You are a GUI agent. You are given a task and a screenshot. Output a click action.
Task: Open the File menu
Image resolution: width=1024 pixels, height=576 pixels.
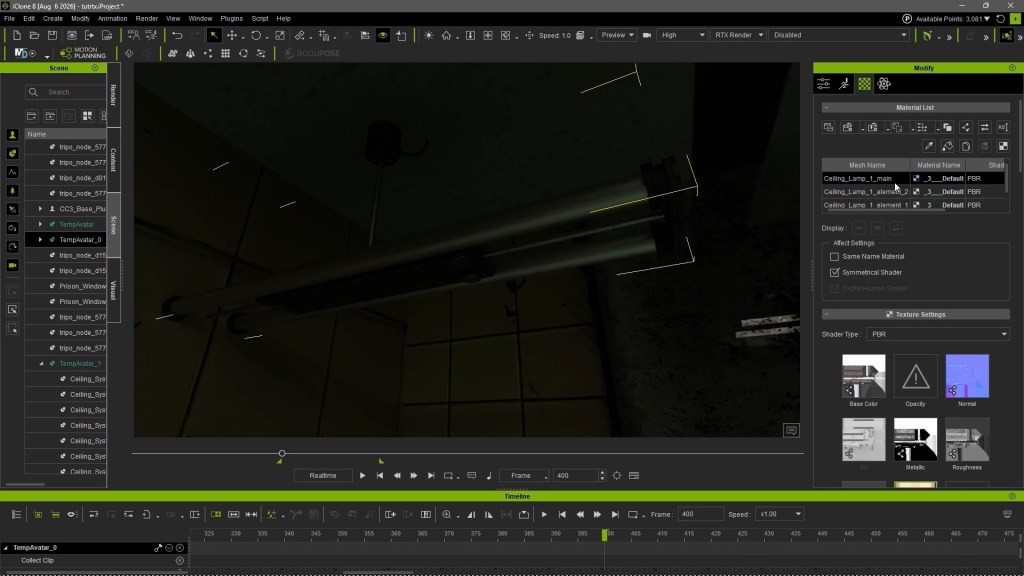[9, 19]
